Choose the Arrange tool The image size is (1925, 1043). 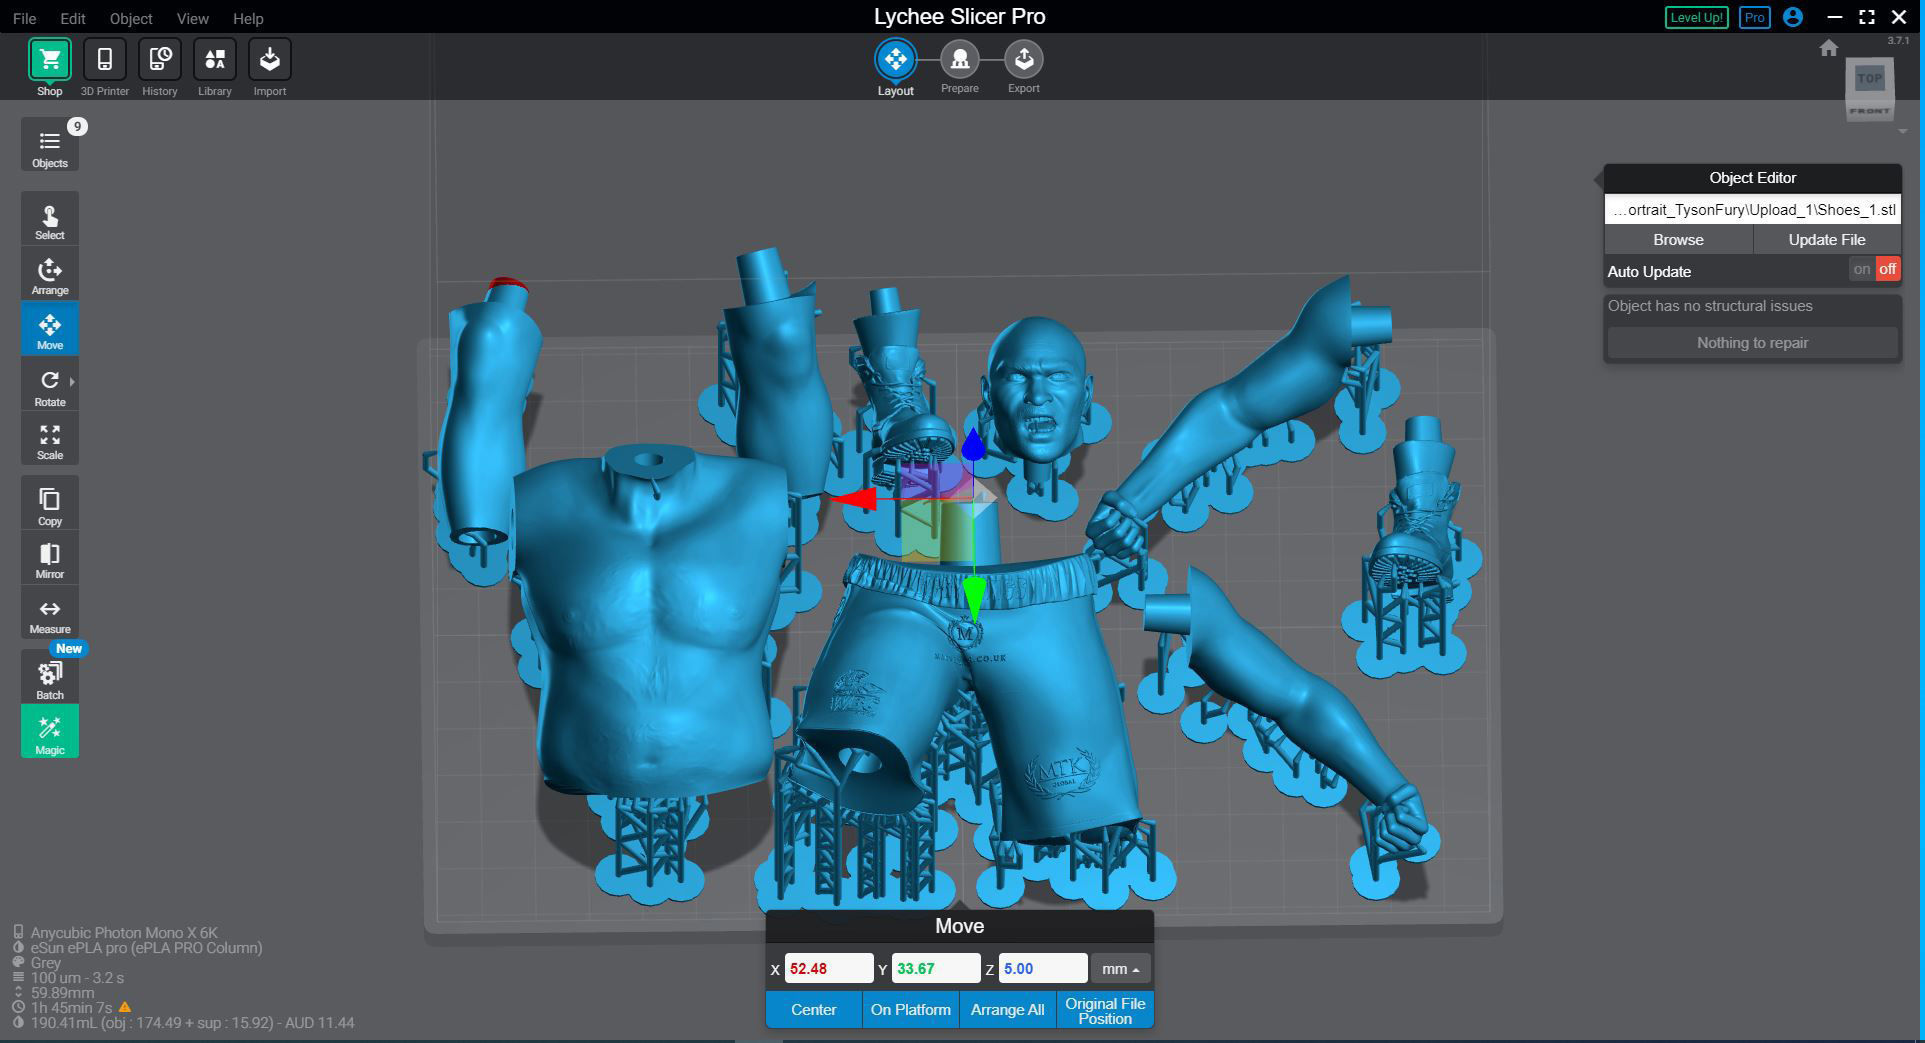point(49,275)
